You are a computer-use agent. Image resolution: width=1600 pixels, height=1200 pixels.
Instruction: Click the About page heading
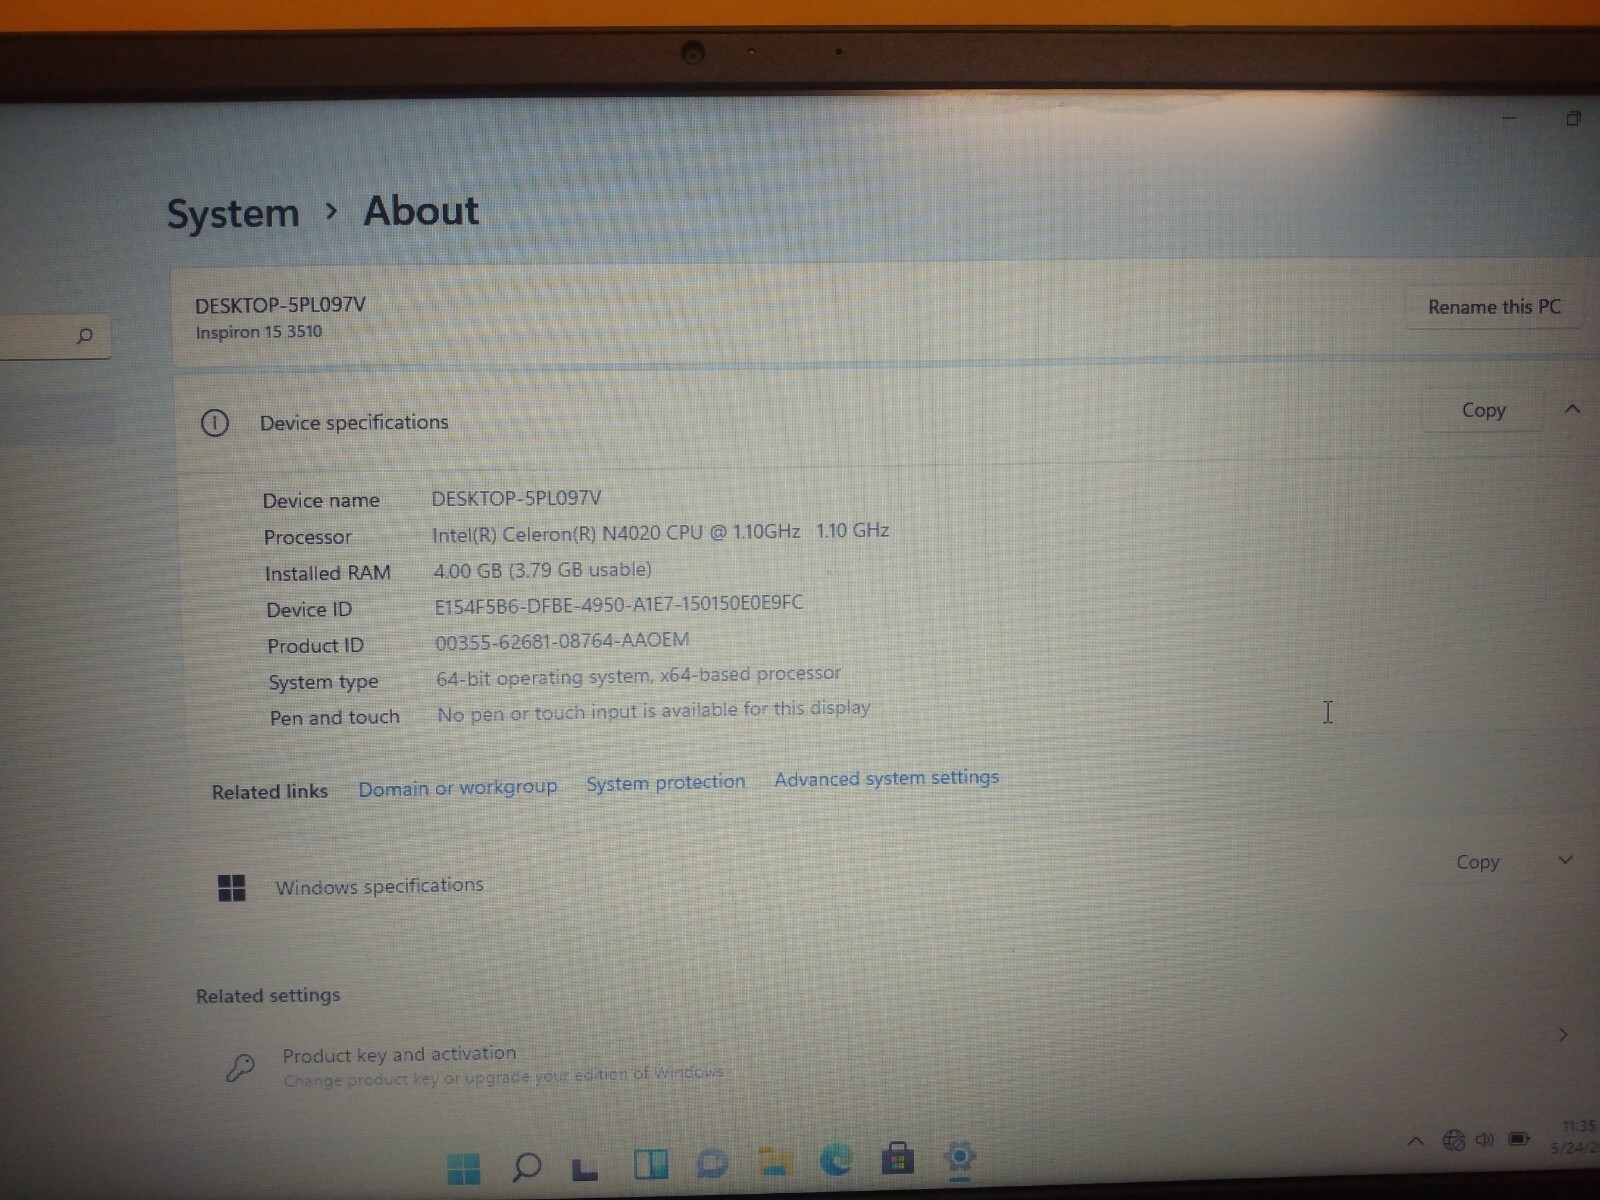421,211
